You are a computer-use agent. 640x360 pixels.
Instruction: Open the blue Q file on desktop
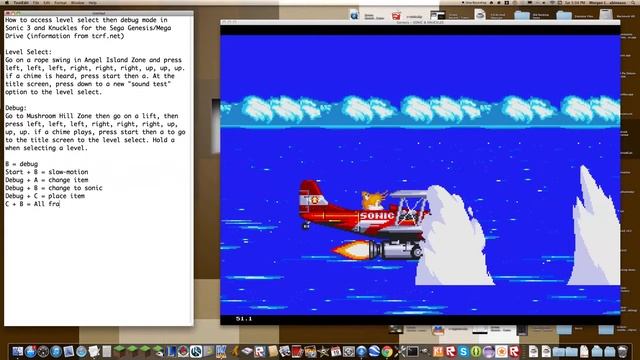pyautogui.click(x=354, y=16)
